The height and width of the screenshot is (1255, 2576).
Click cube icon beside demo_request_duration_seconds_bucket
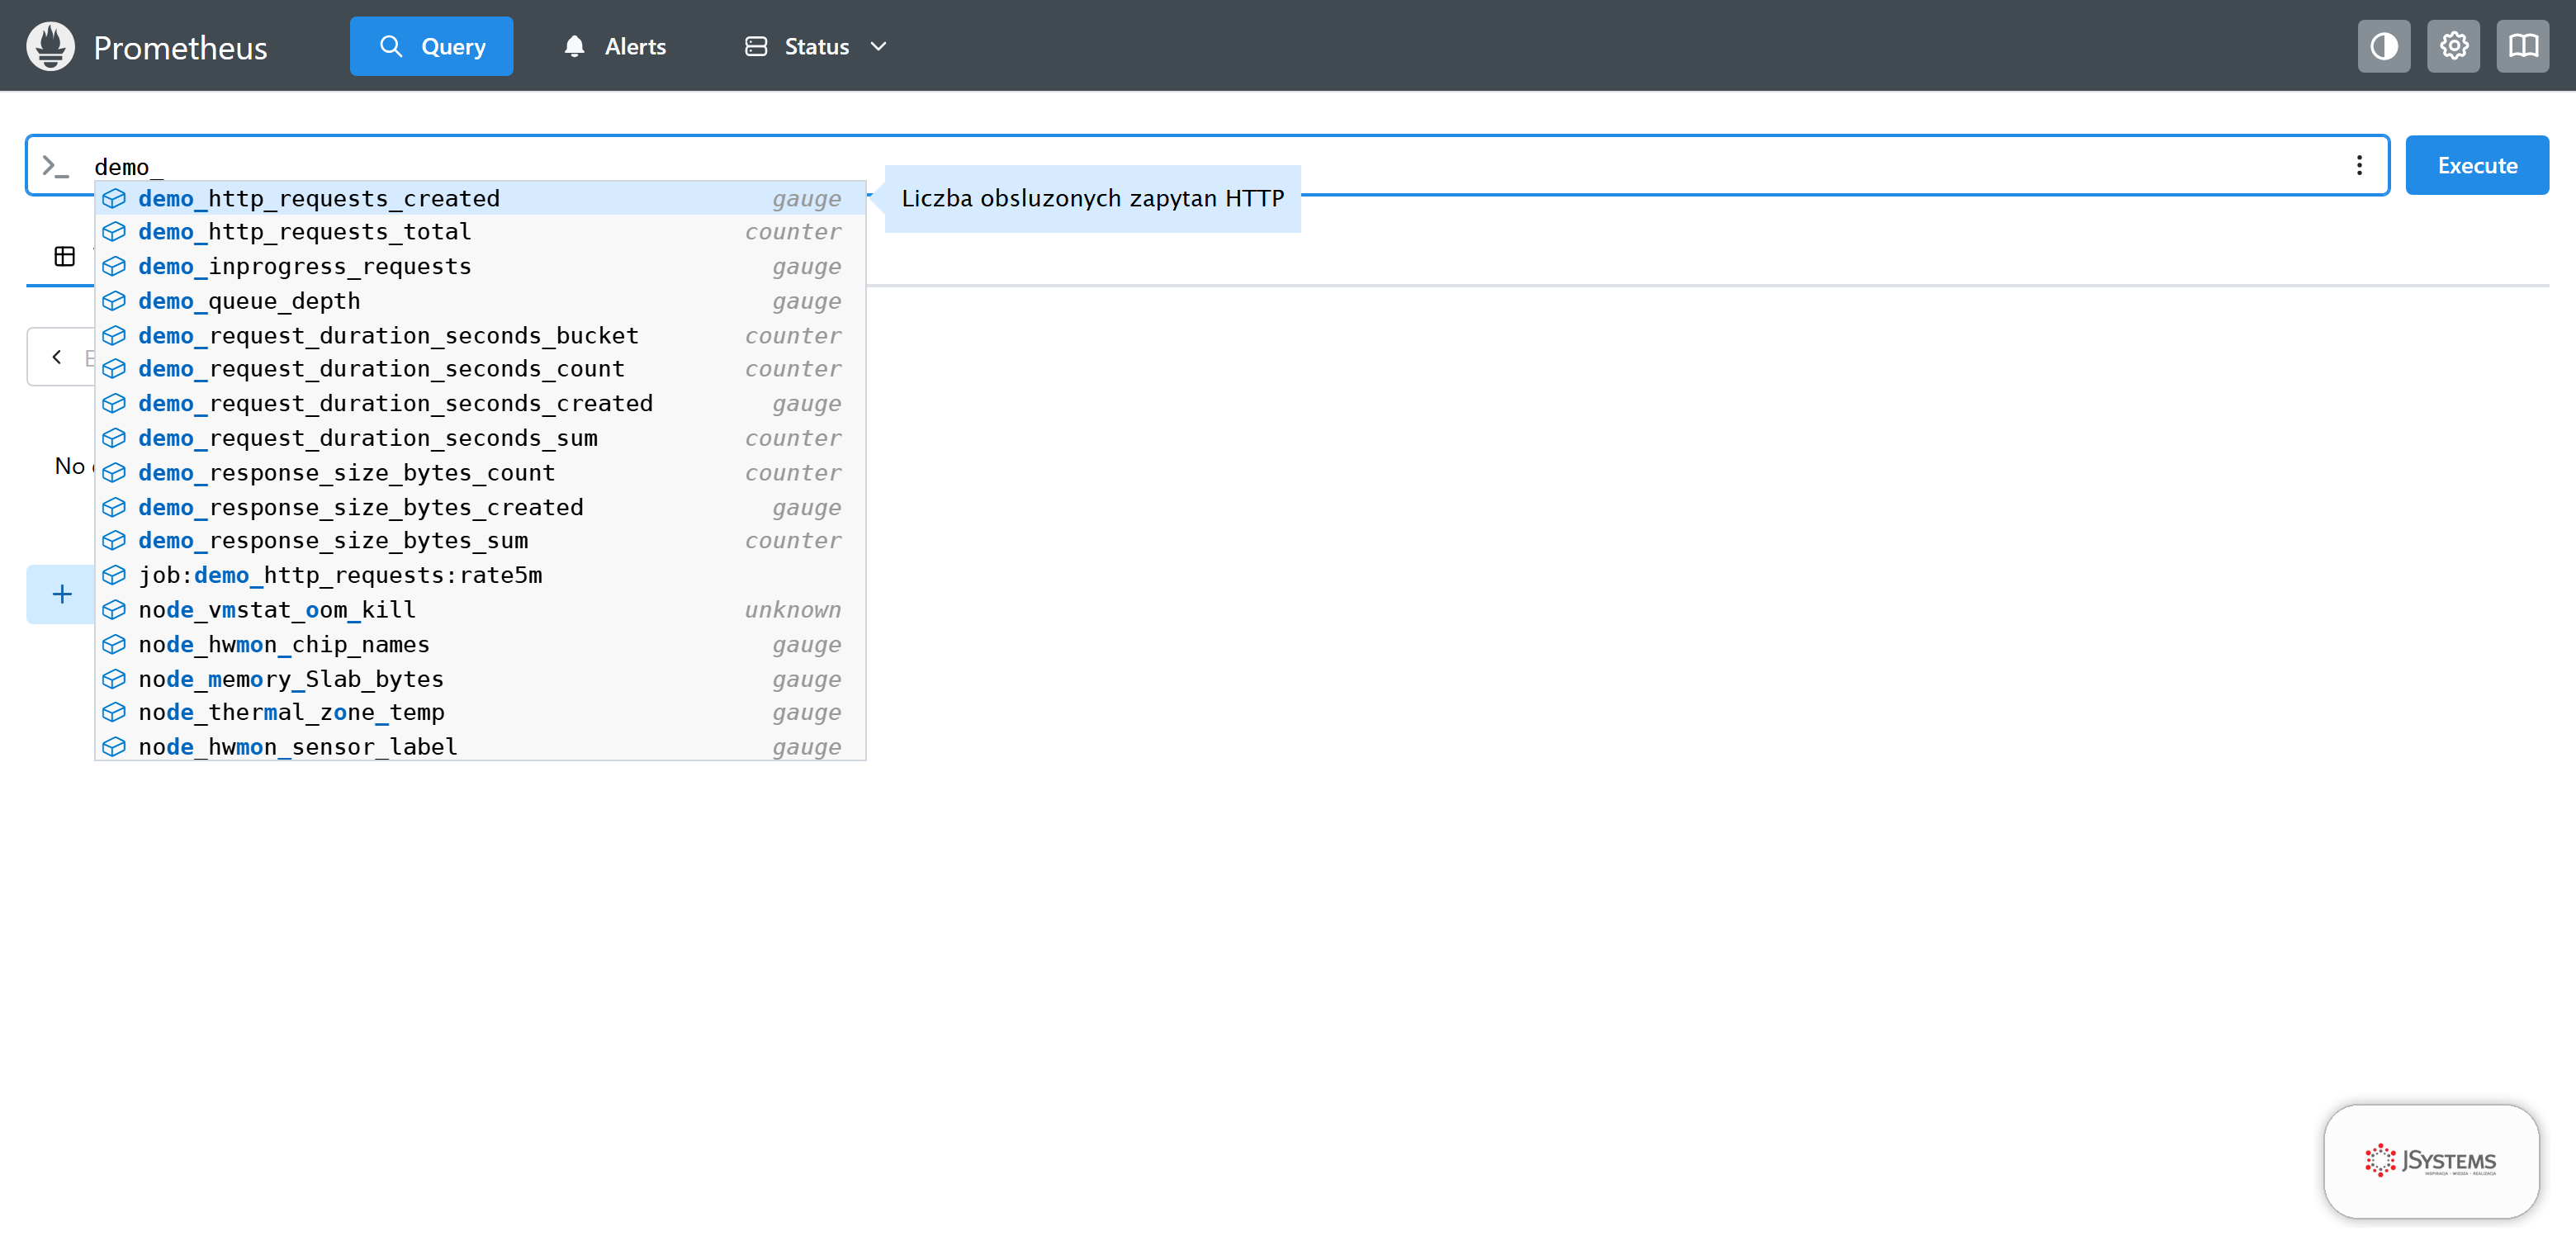pos(114,335)
